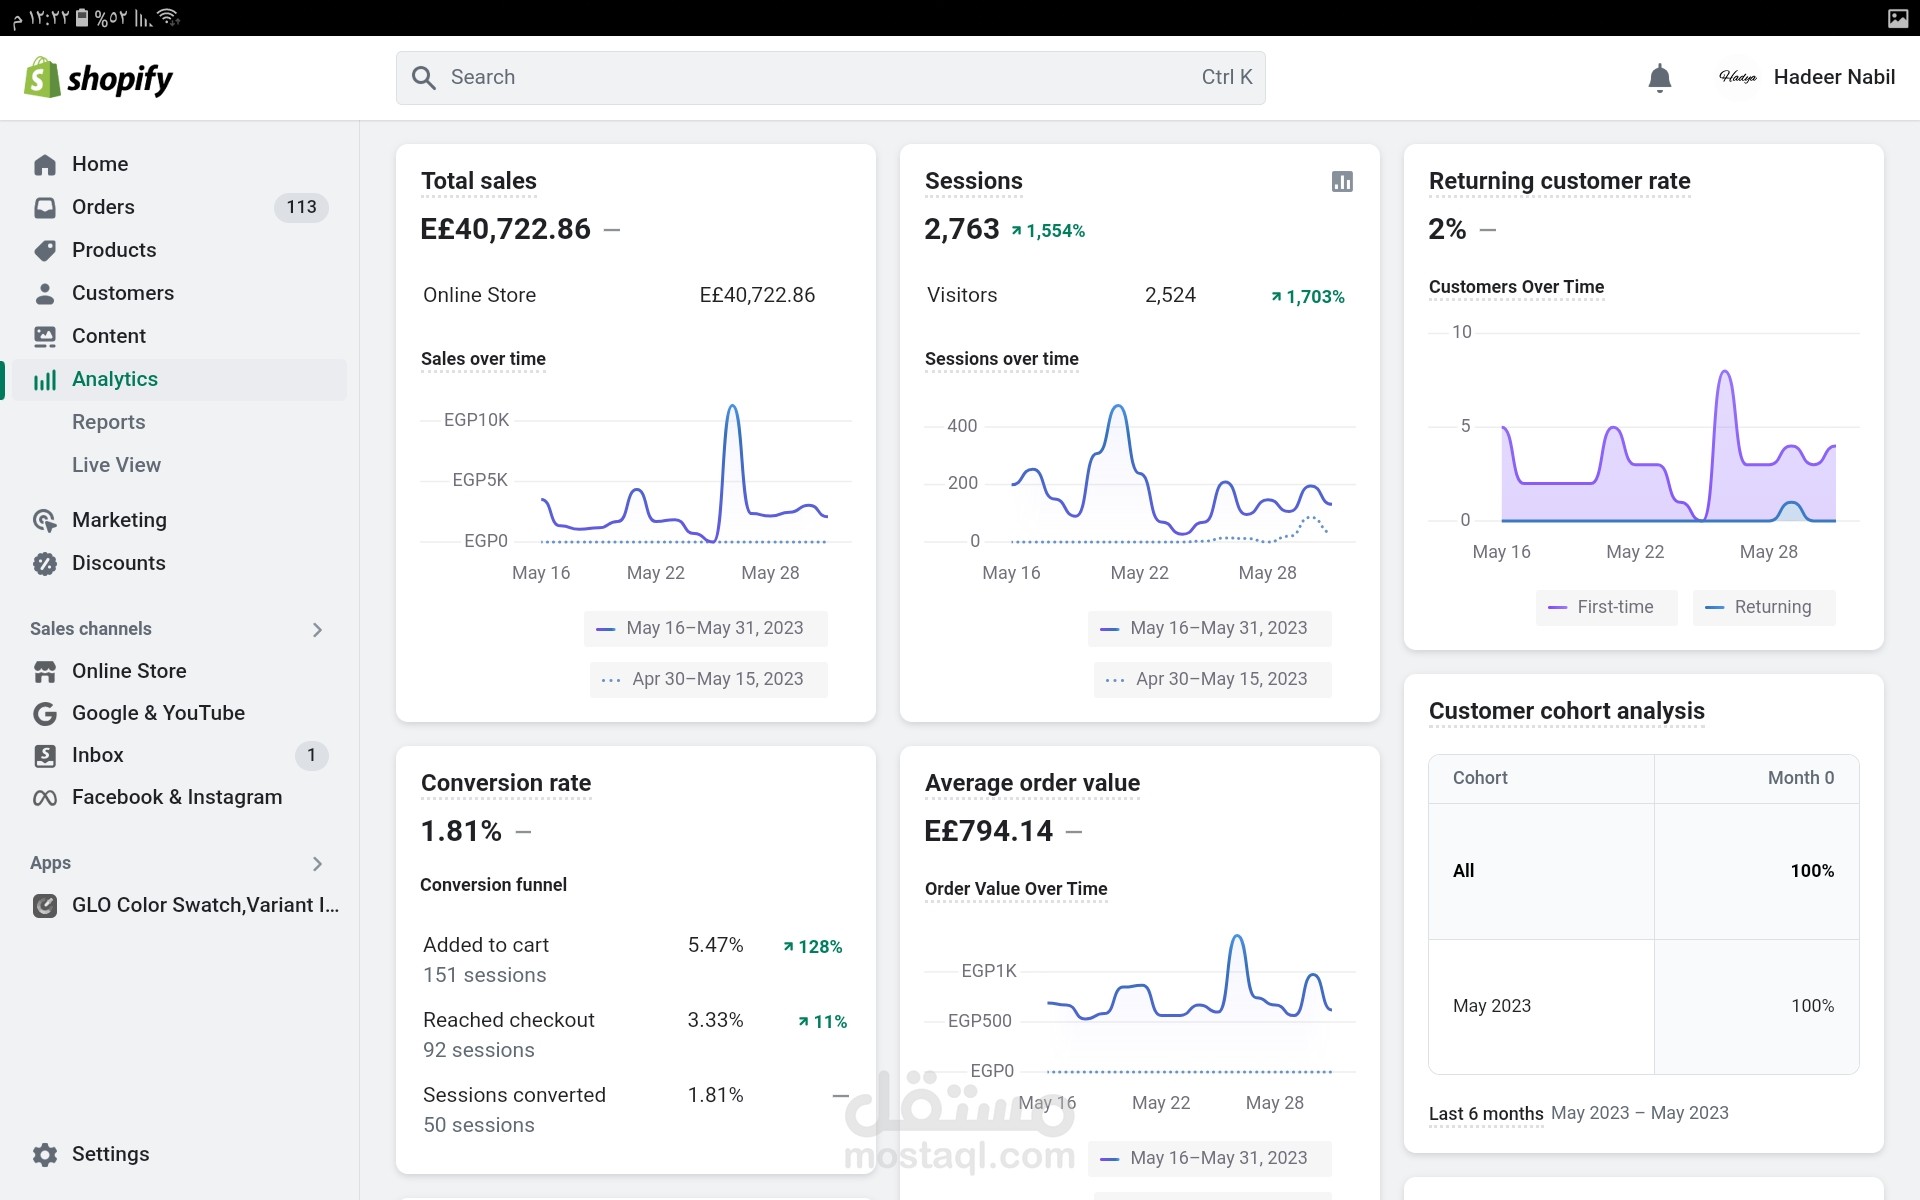Click the Shopify logo

point(98,78)
